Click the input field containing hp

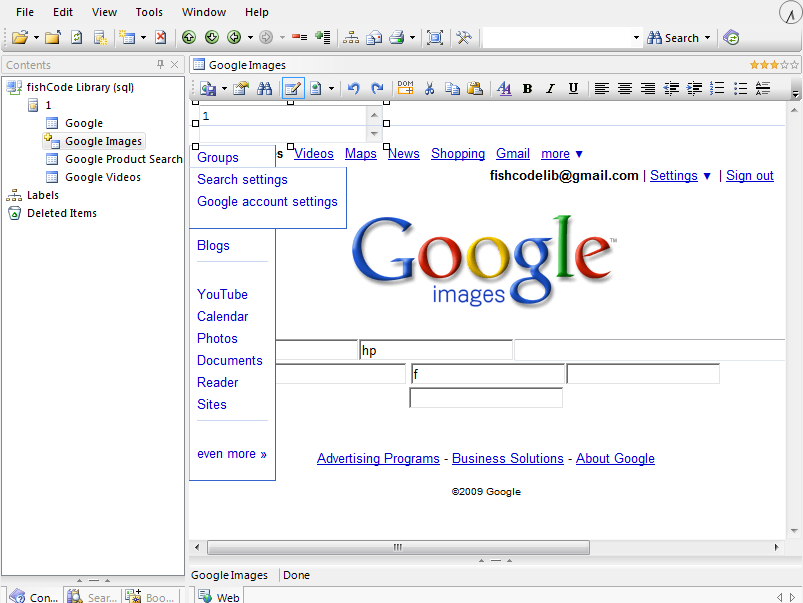436,350
